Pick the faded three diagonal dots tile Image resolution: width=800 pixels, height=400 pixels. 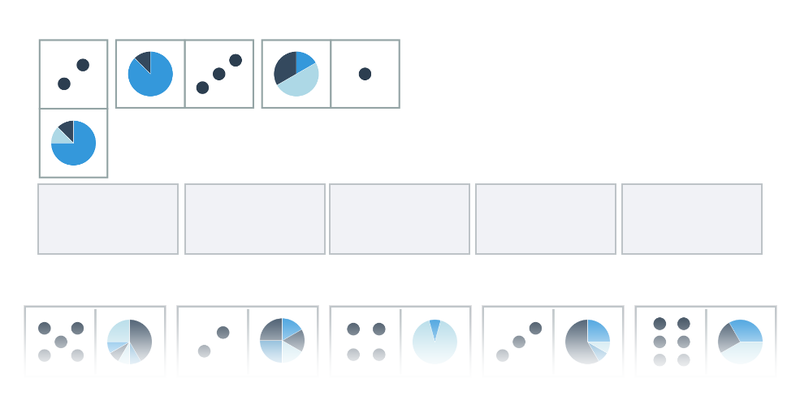pyautogui.click(x=518, y=341)
